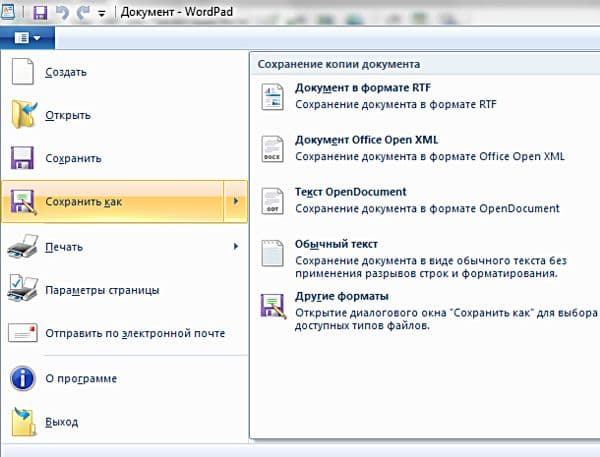The height and width of the screenshot is (457, 600).
Task: Select Документ Office Open XML format
Action: 366,140
